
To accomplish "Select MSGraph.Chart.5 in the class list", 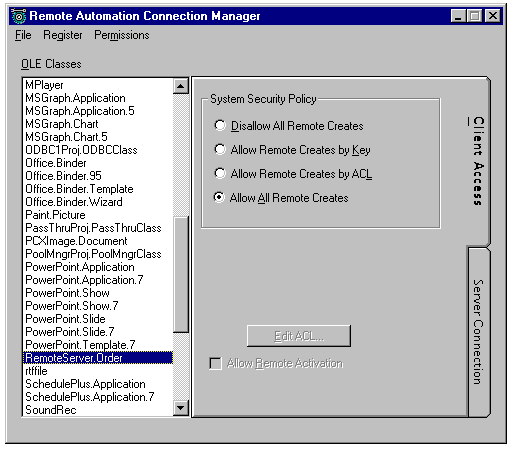I will [x=66, y=137].
